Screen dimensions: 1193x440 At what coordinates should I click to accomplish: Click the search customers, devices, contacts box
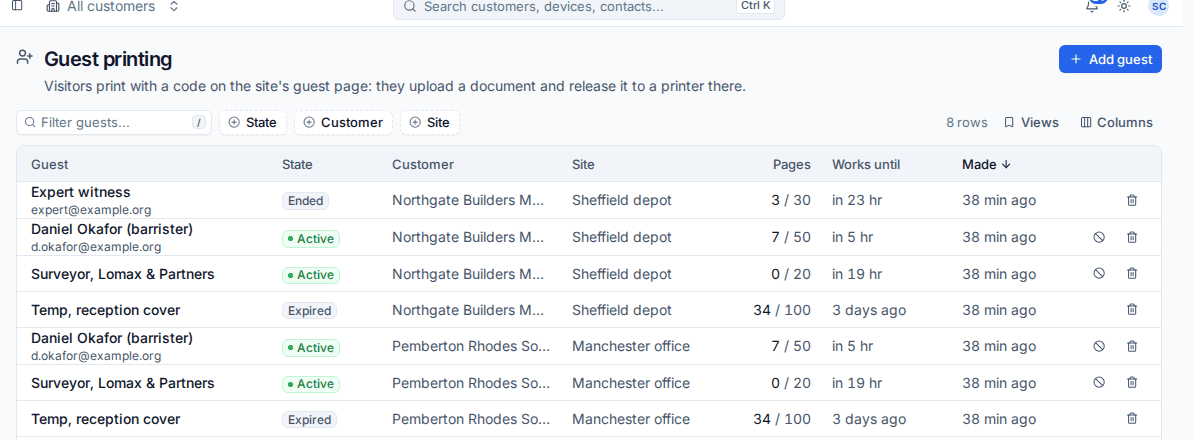[x=588, y=8]
